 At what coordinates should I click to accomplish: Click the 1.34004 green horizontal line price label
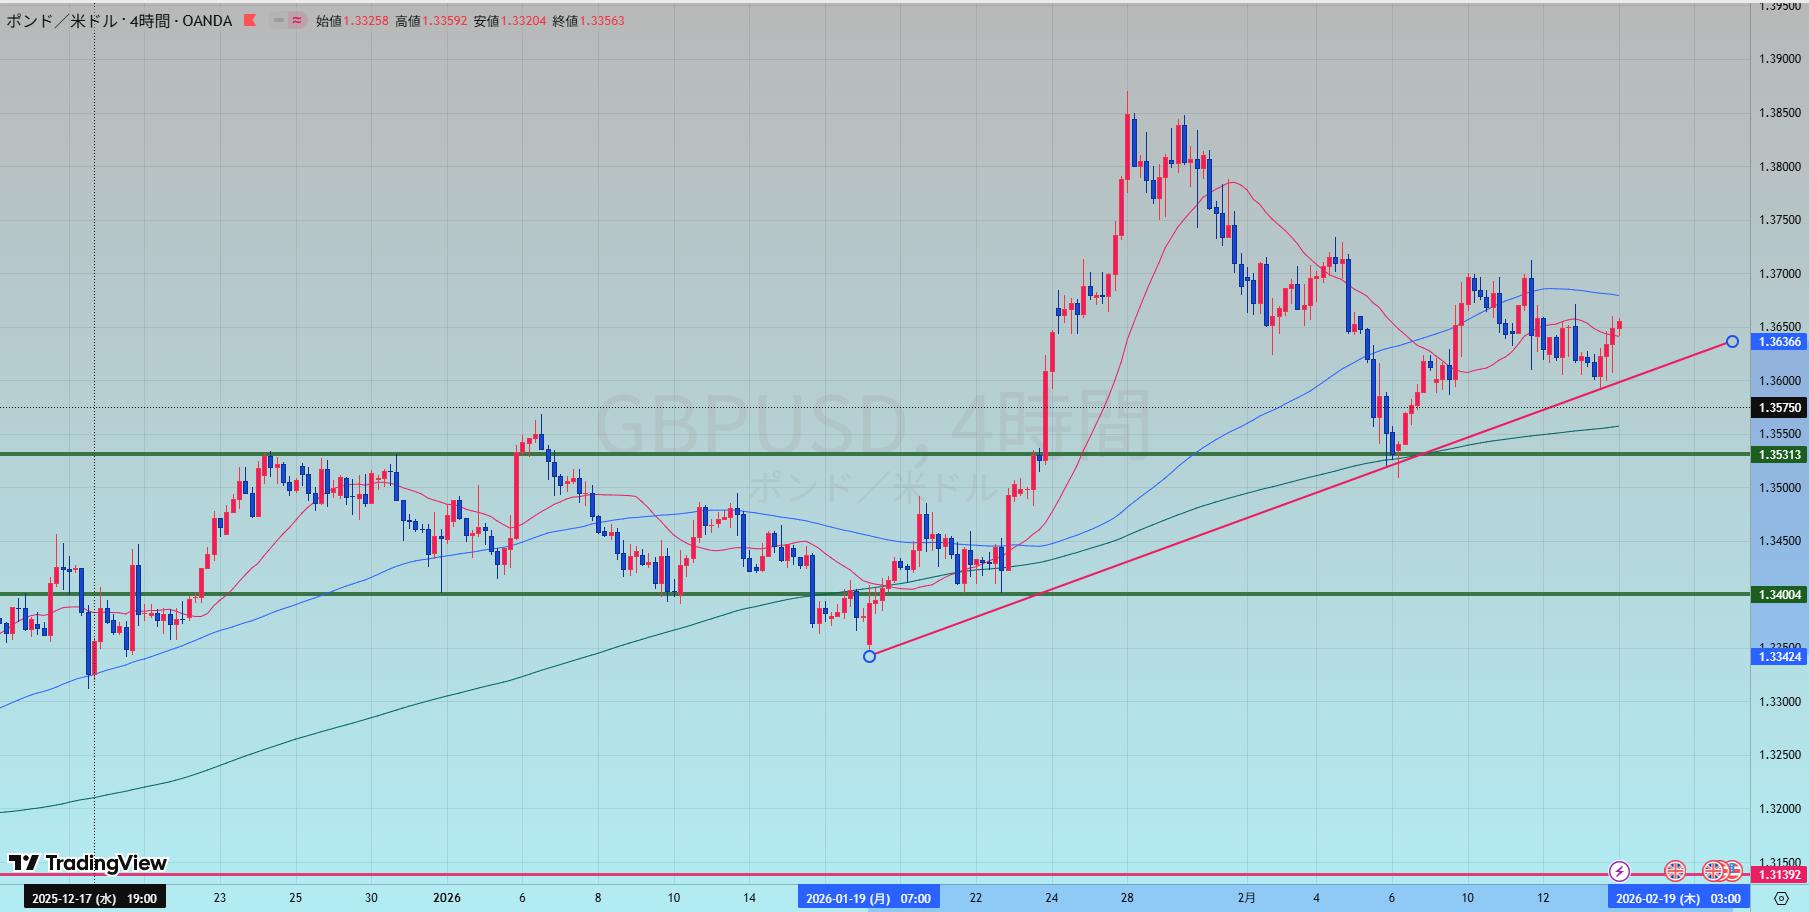(x=1780, y=595)
